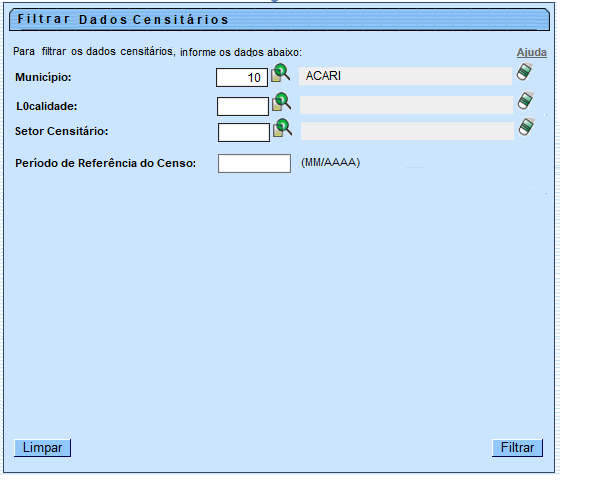
Task: Click the empty Localidade description box
Action: [405, 105]
